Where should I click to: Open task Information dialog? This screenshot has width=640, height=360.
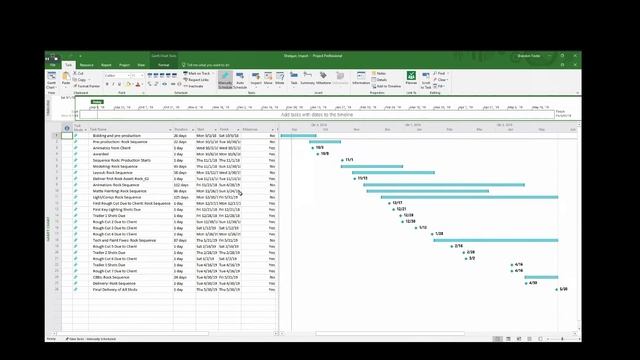(361, 79)
